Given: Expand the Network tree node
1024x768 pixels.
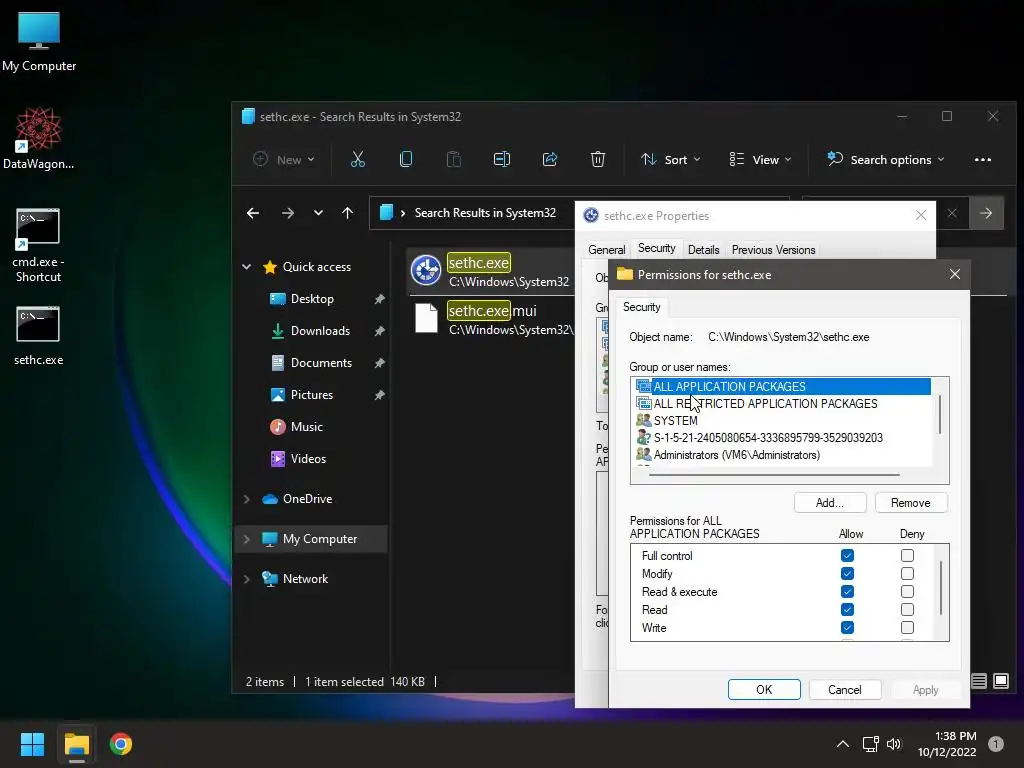Looking at the screenshot, I should (247, 579).
